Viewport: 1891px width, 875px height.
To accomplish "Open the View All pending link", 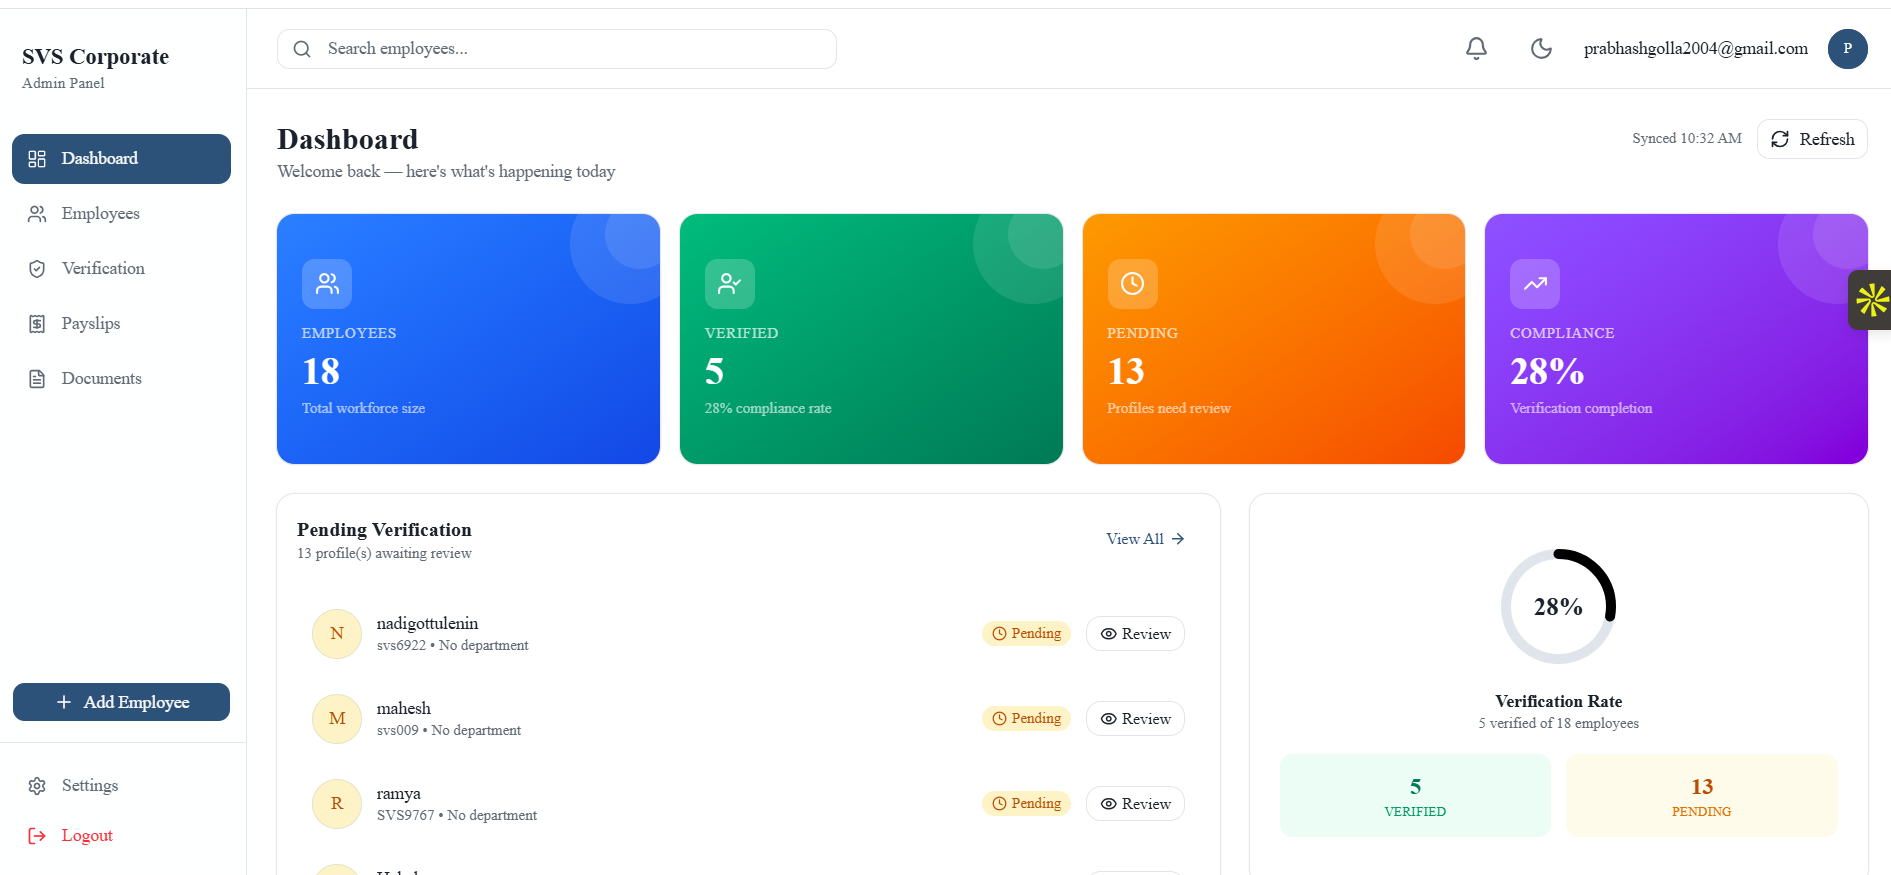I will coord(1145,539).
